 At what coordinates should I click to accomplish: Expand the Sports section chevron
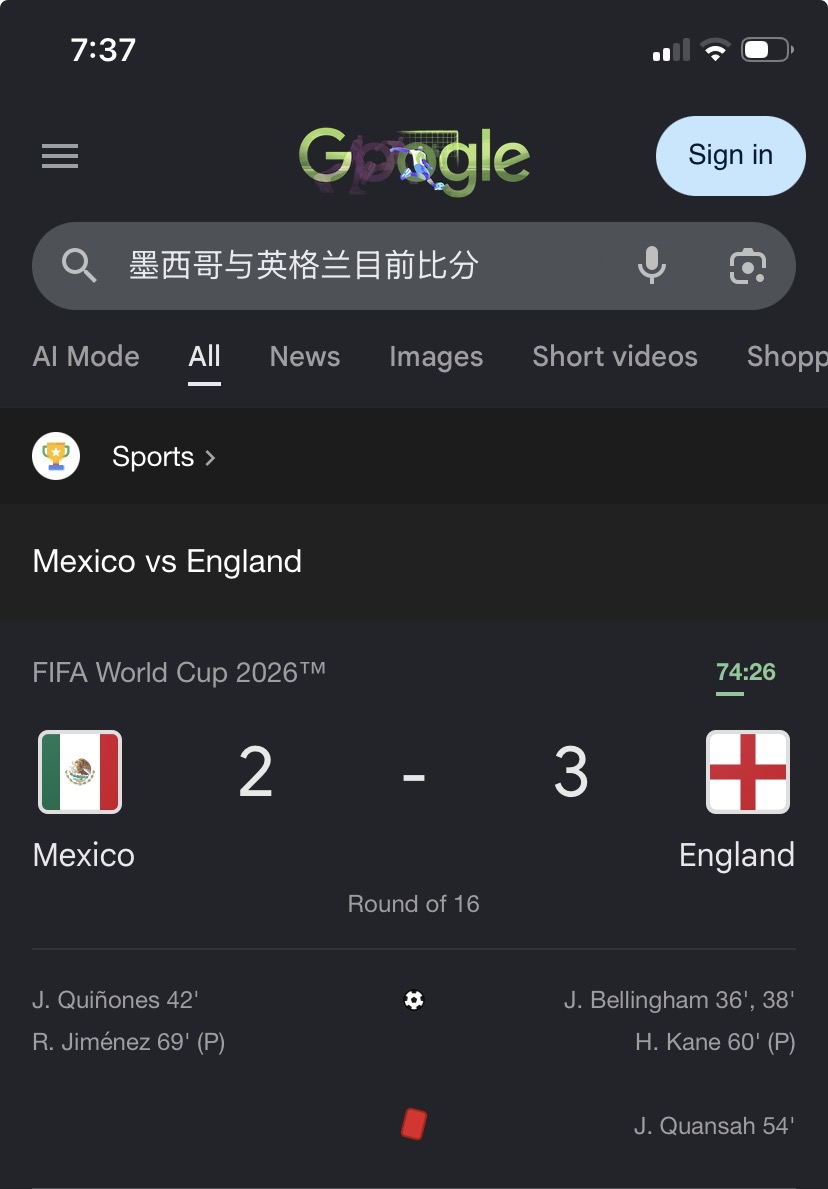(211, 457)
